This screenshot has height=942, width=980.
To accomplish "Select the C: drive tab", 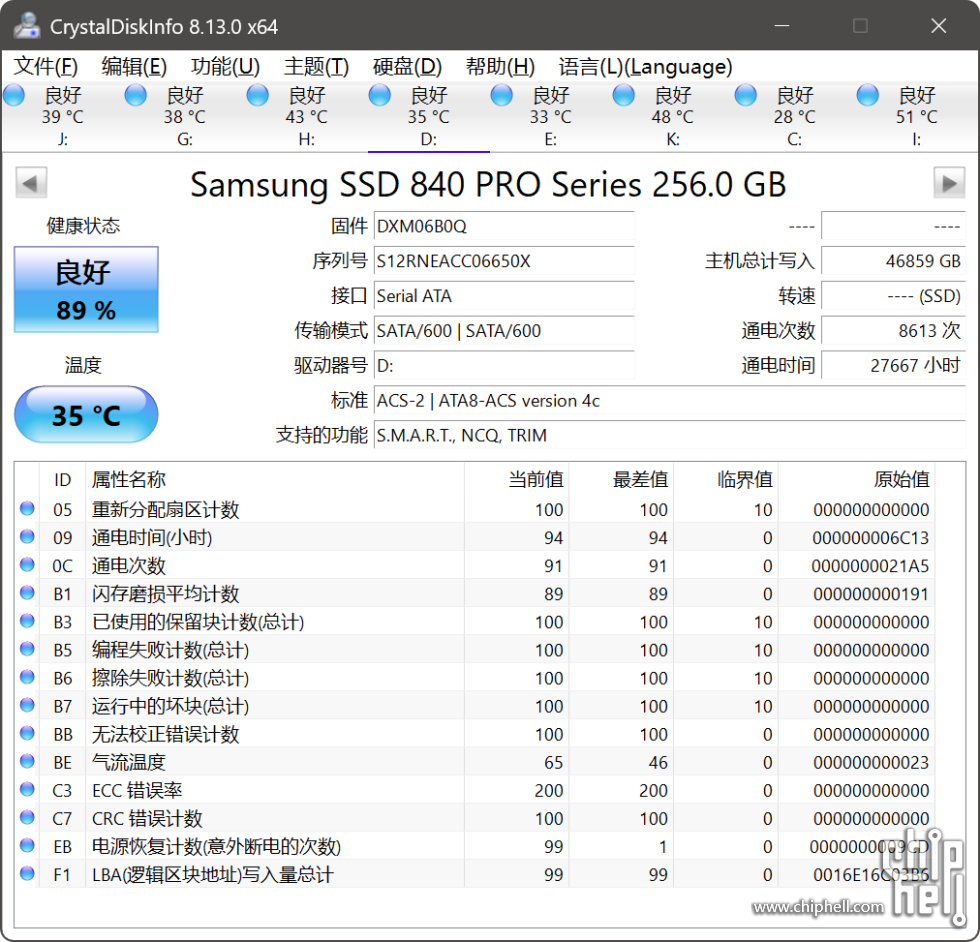I will [794, 116].
